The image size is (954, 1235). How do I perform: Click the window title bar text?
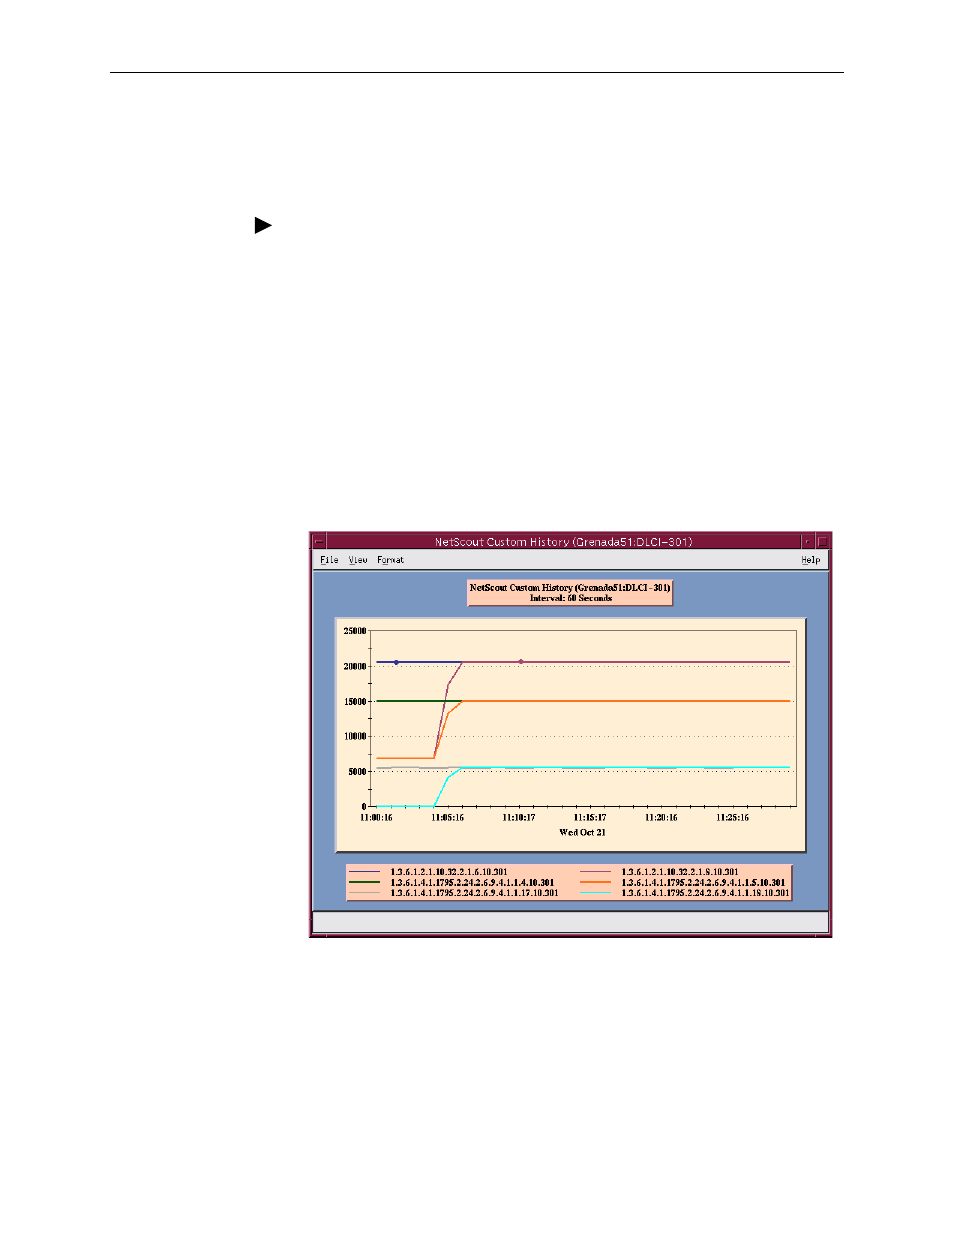(x=563, y=542)
